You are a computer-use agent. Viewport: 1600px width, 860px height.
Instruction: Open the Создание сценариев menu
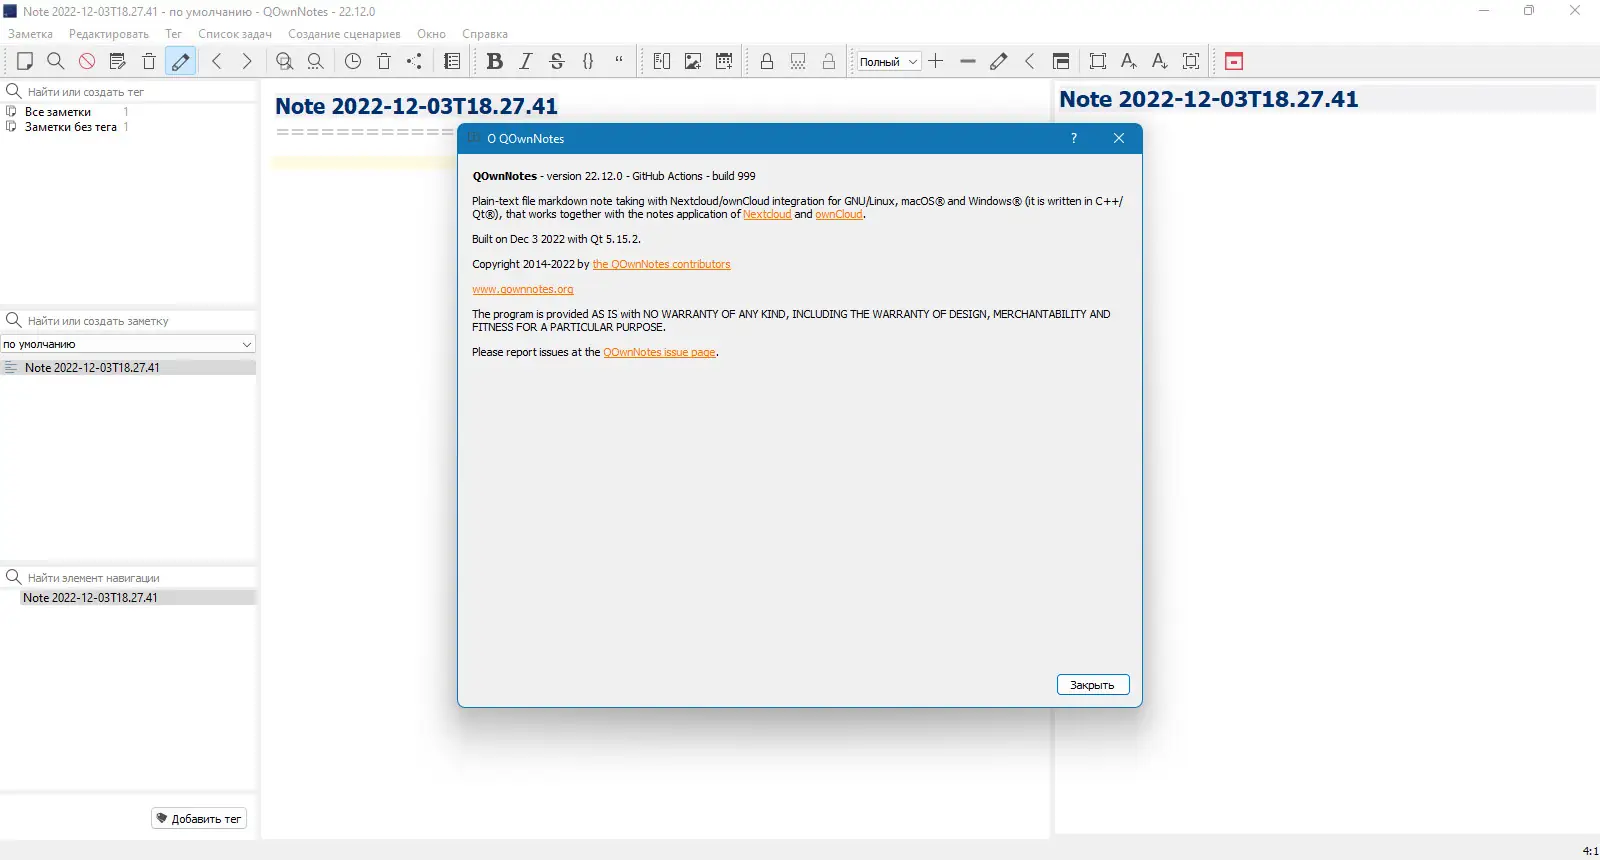345,34
